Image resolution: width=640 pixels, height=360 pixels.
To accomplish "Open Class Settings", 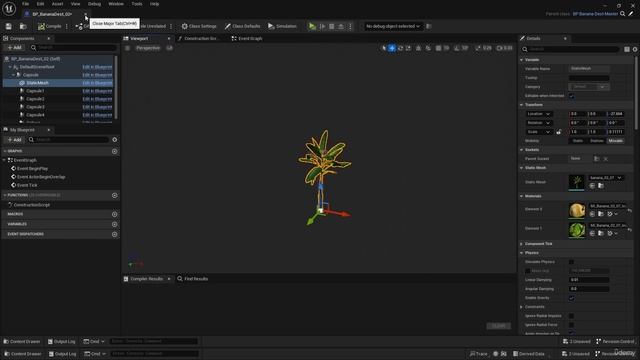I will pyautogui.click(x=199, y=26).
